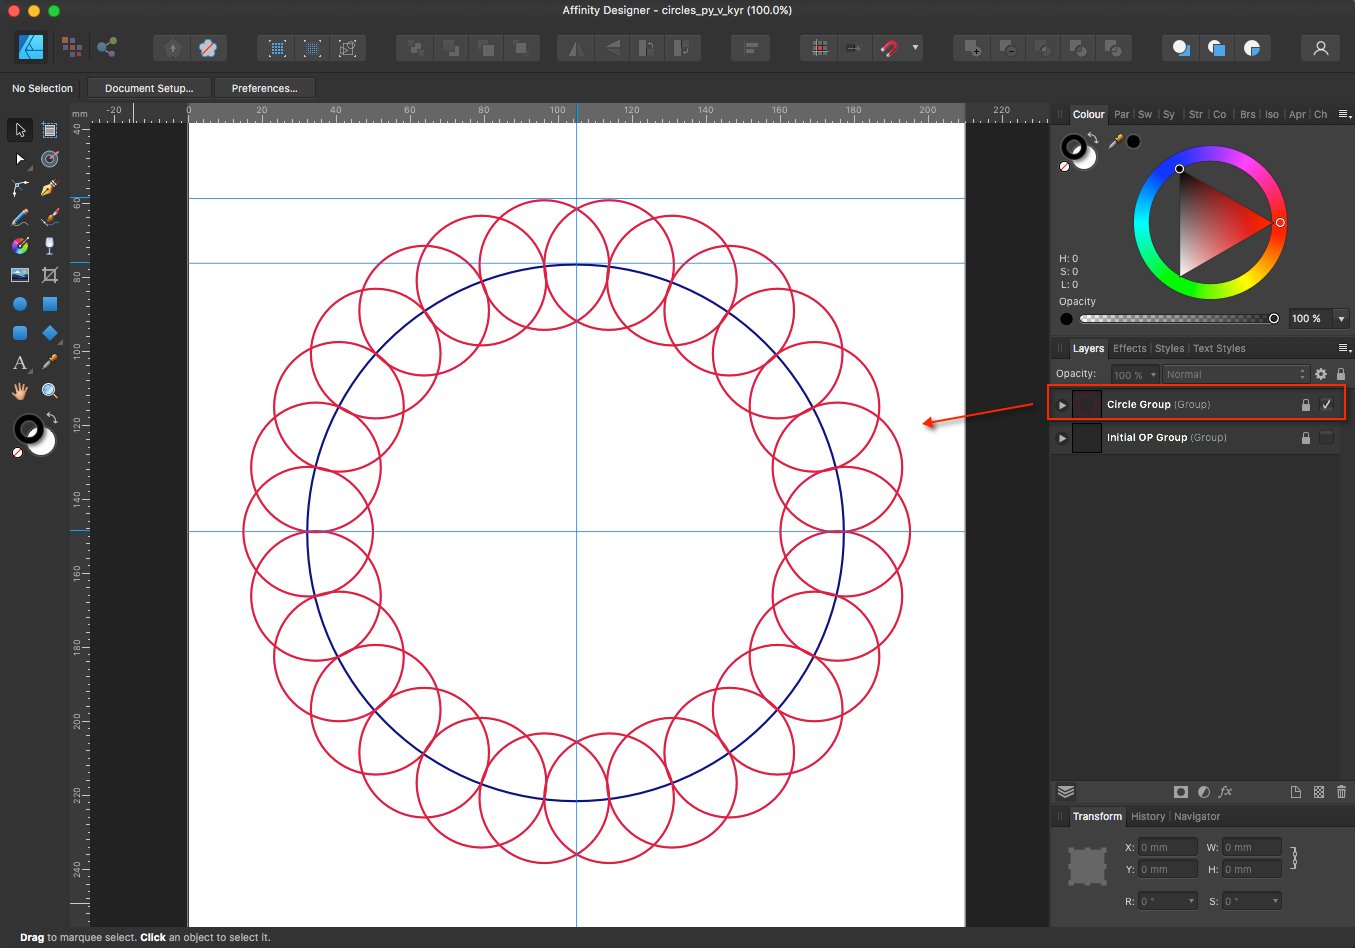
Task: Choose the Artistic Text tool
Action: pos(19,362)
